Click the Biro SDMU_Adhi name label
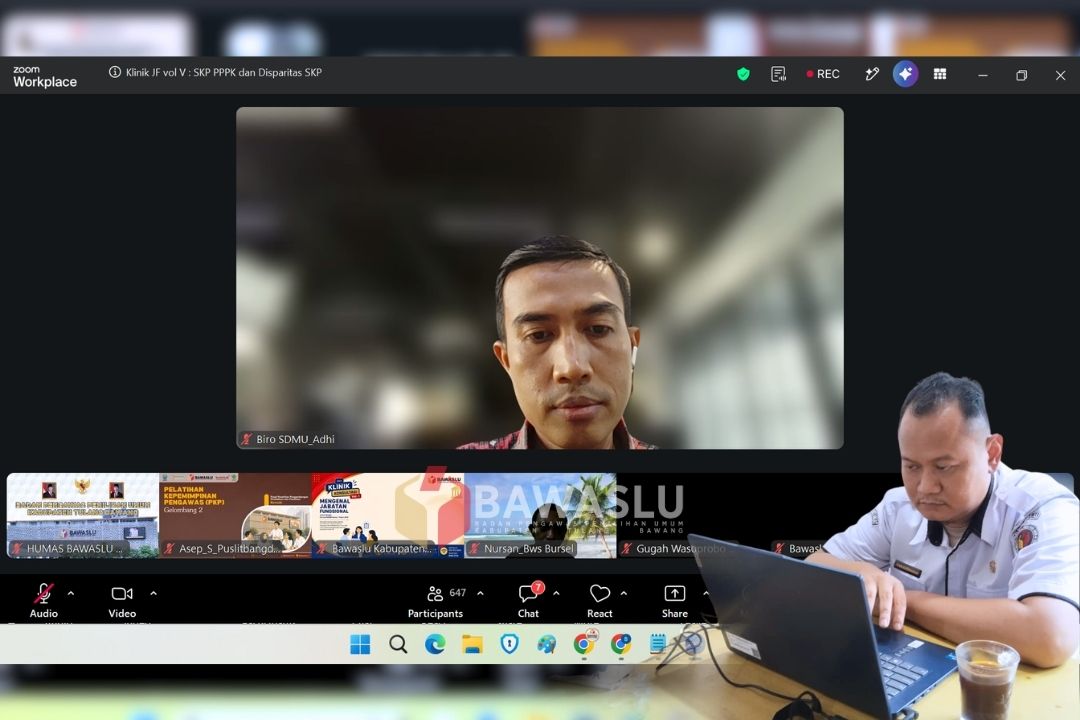The width and height of the screenshot is (1080, 720). (295, 439)
